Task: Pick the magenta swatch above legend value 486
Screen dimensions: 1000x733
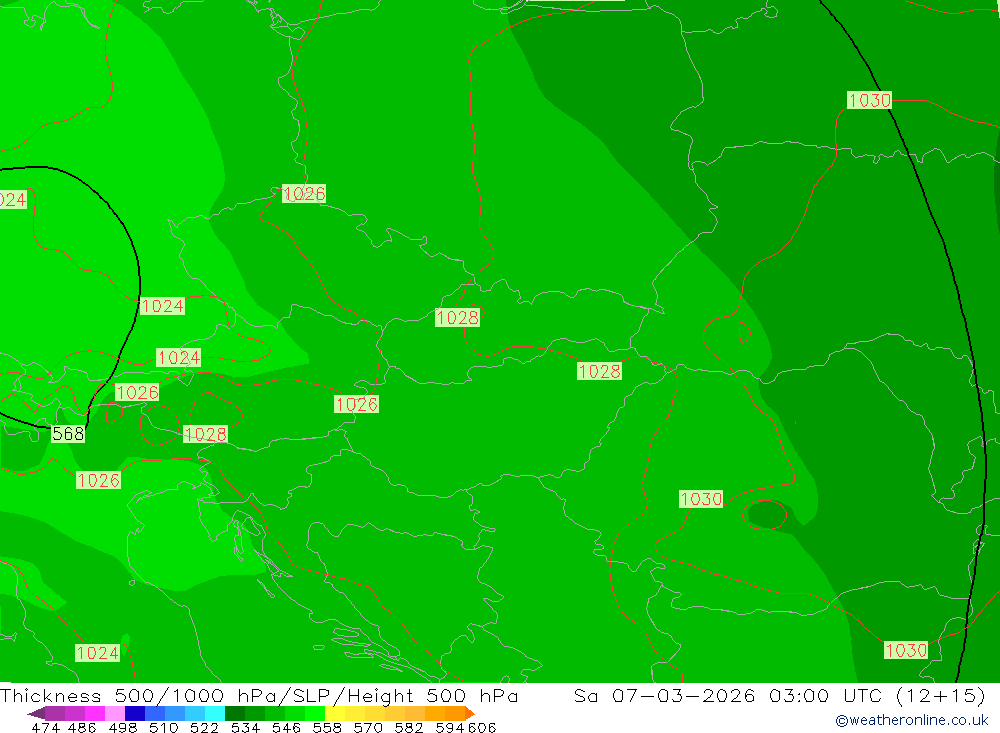Action: point(94,713)
